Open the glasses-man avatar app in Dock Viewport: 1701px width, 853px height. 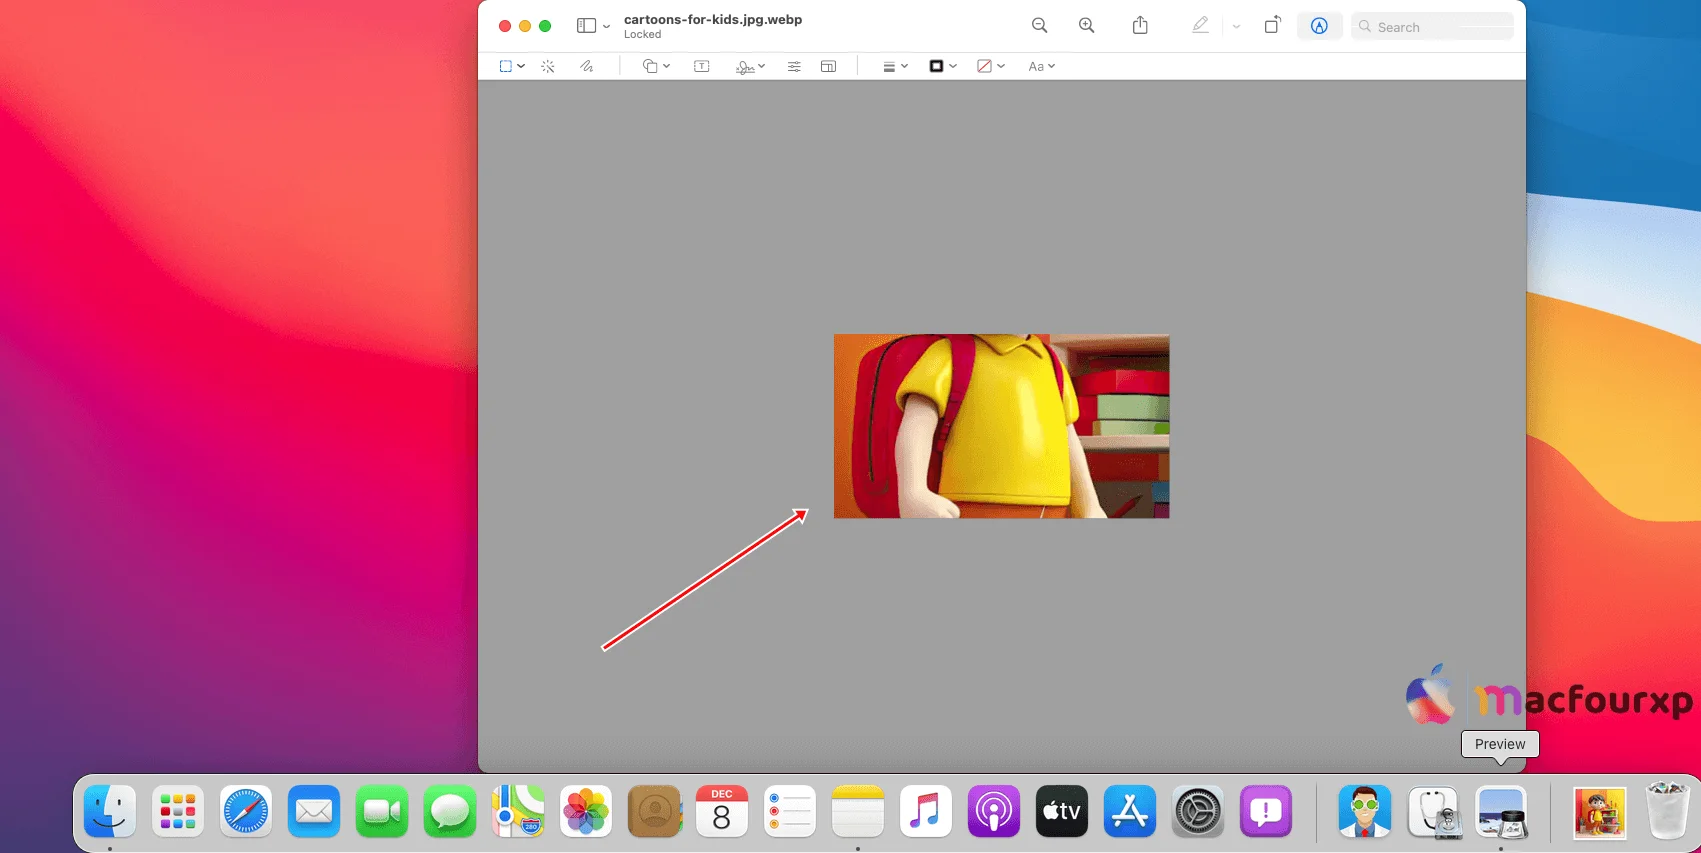pos(1365,811)
